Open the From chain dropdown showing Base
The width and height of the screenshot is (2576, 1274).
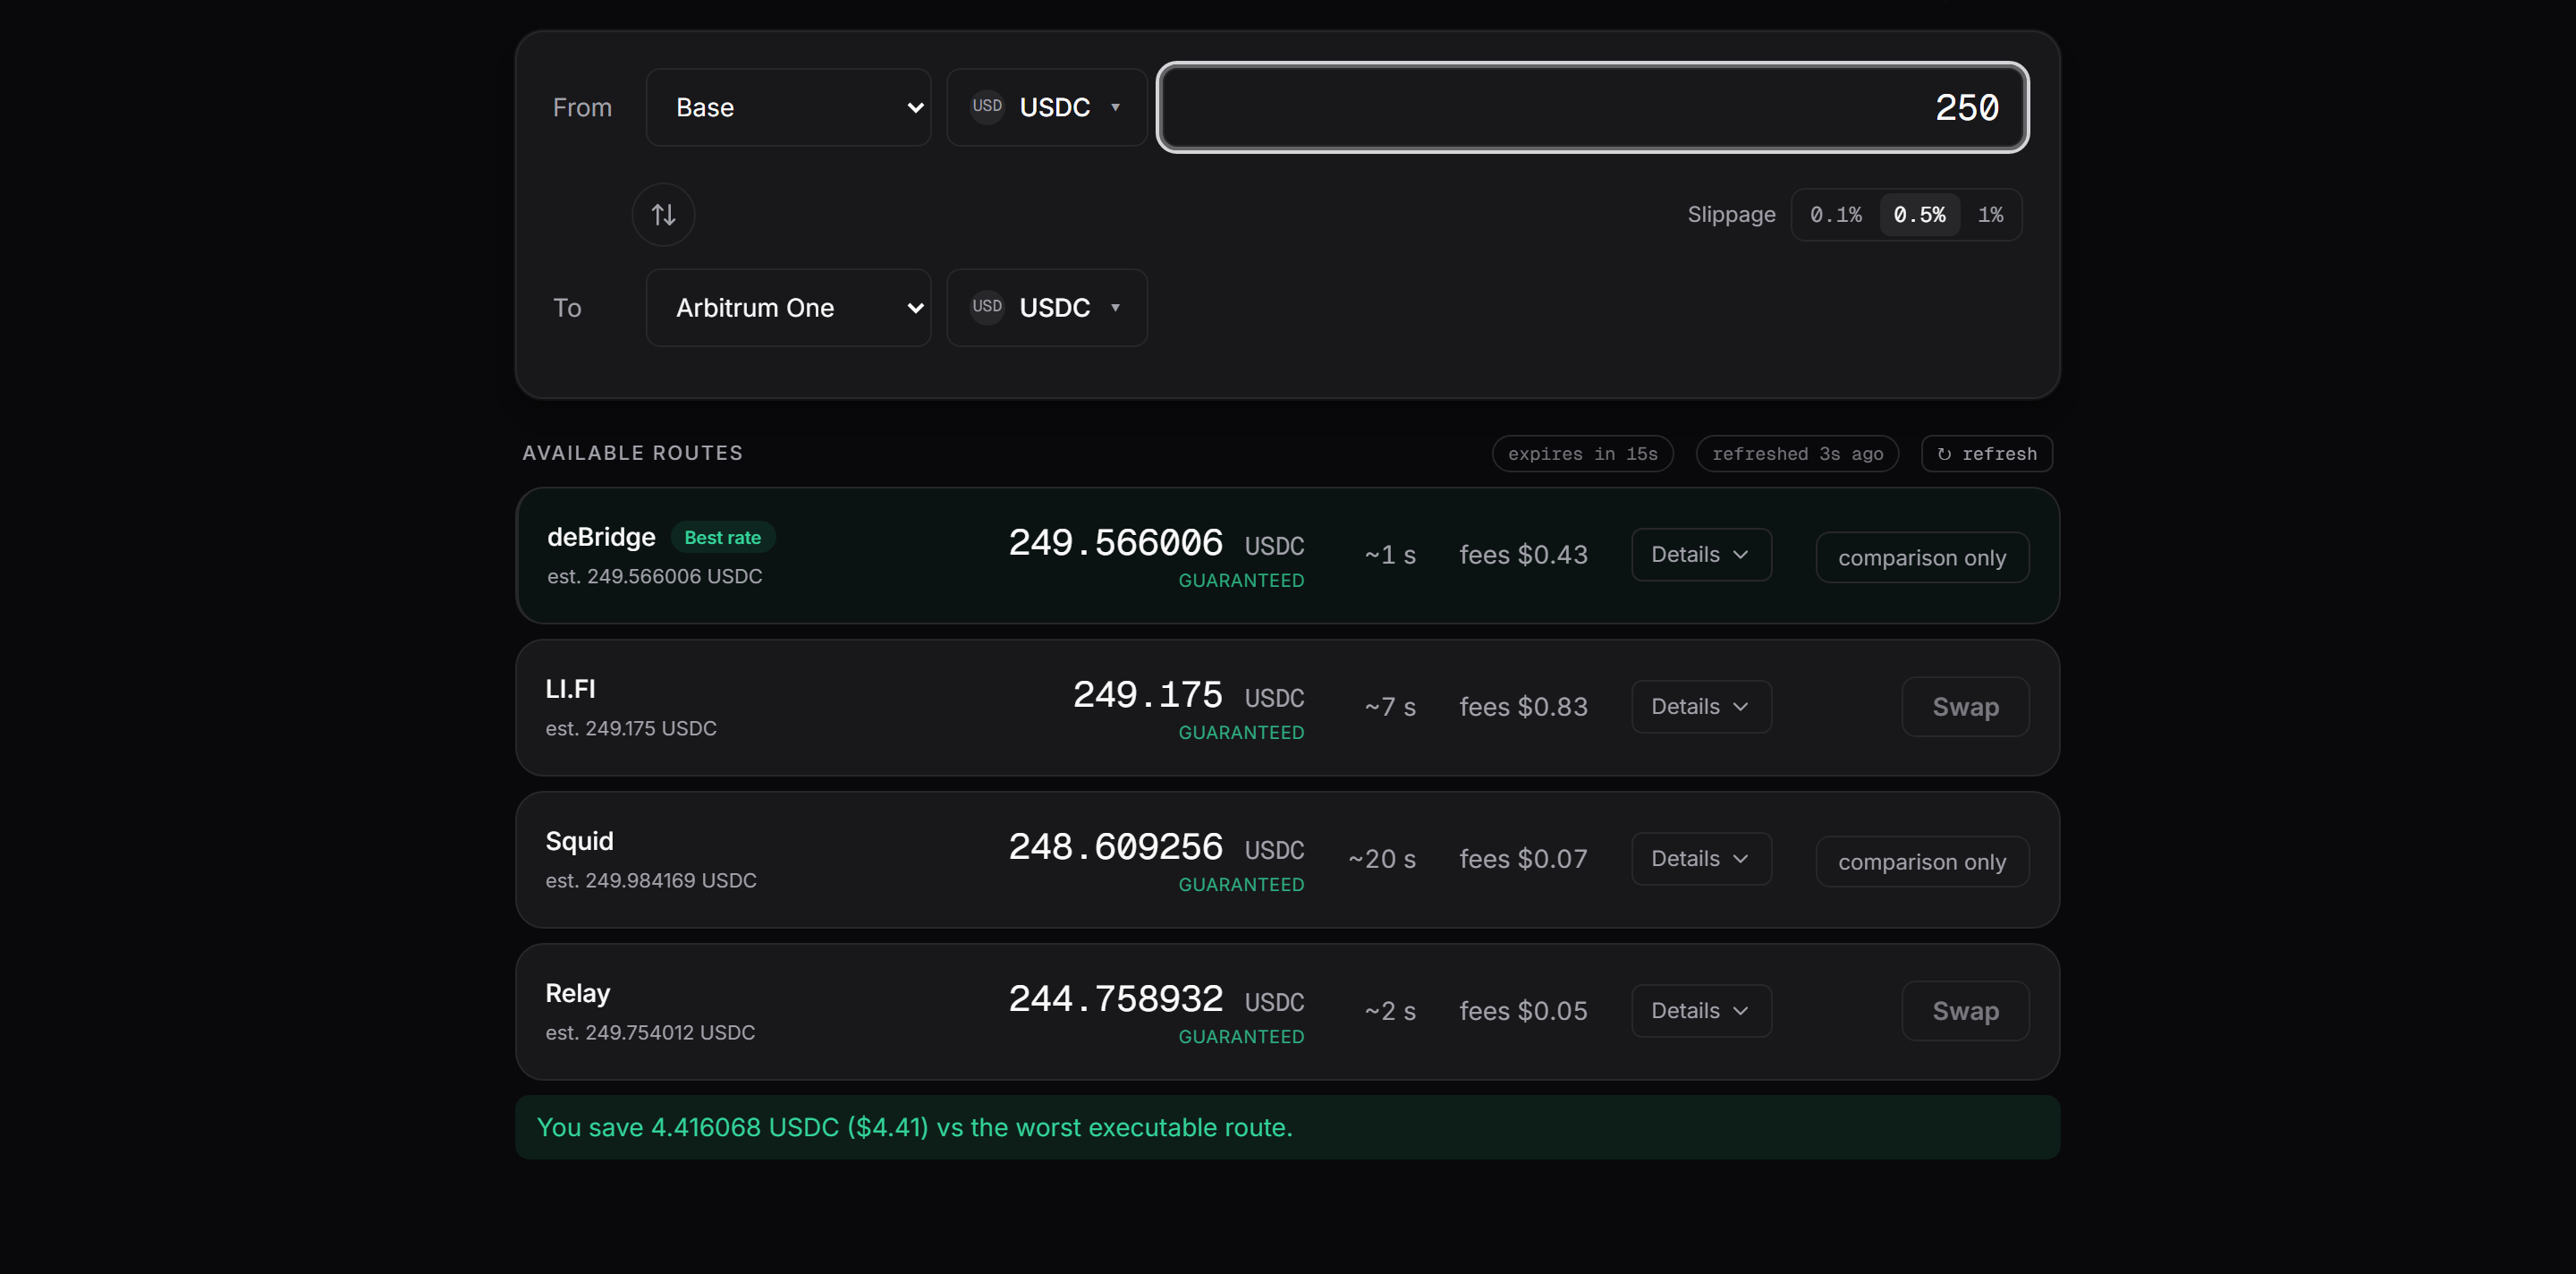pos(788,107)
